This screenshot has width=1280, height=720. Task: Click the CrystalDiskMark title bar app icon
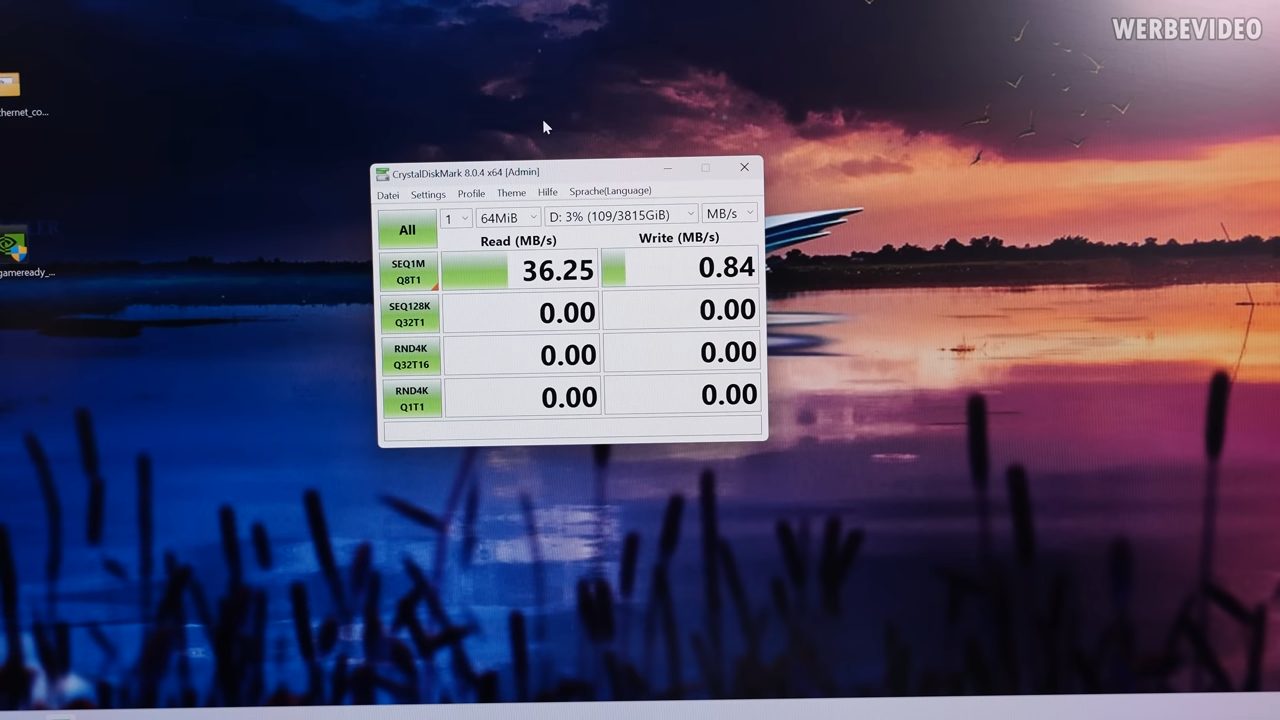pyautogui.click(x=382, y=174)
